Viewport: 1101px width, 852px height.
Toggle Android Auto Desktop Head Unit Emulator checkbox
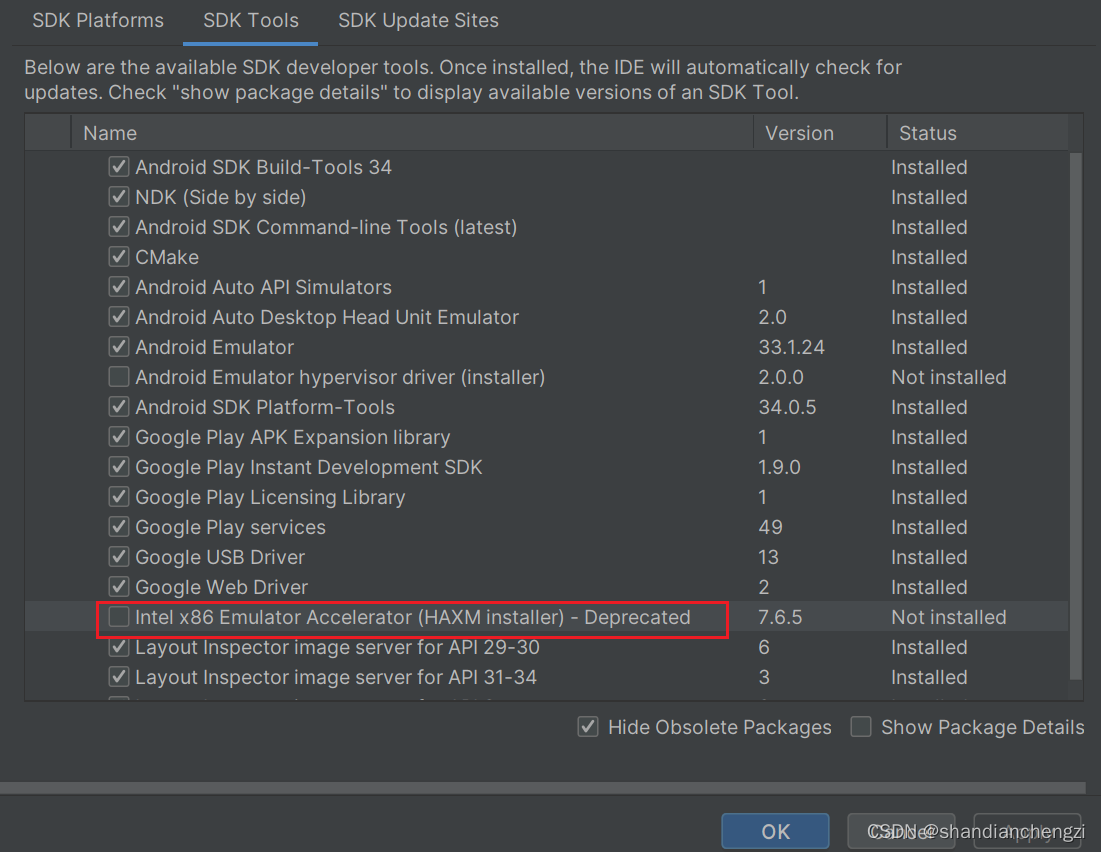[x=119, y=317]
